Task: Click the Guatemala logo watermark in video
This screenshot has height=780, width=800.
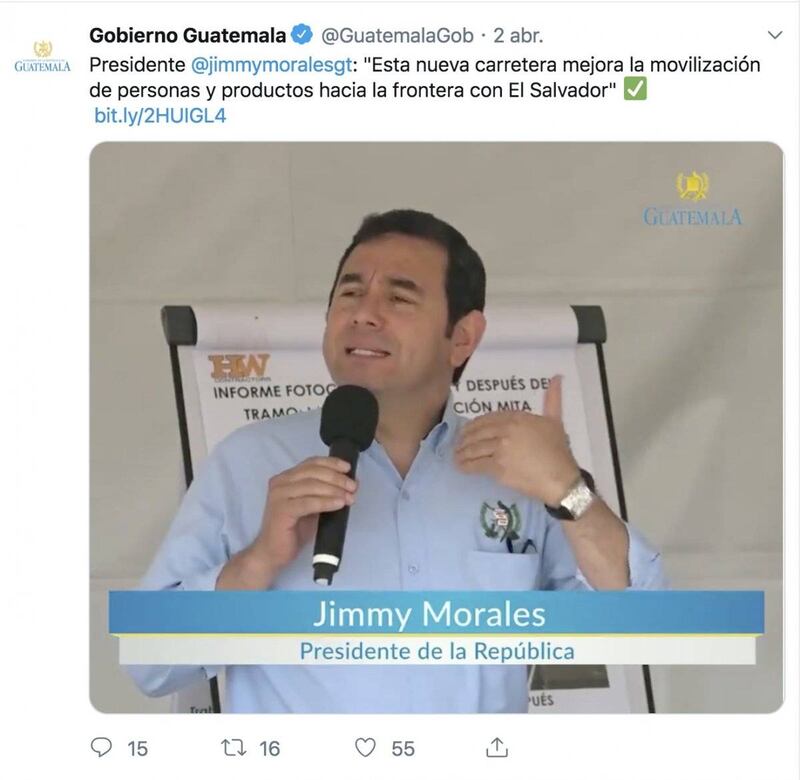Action: [x=692, y=198]
